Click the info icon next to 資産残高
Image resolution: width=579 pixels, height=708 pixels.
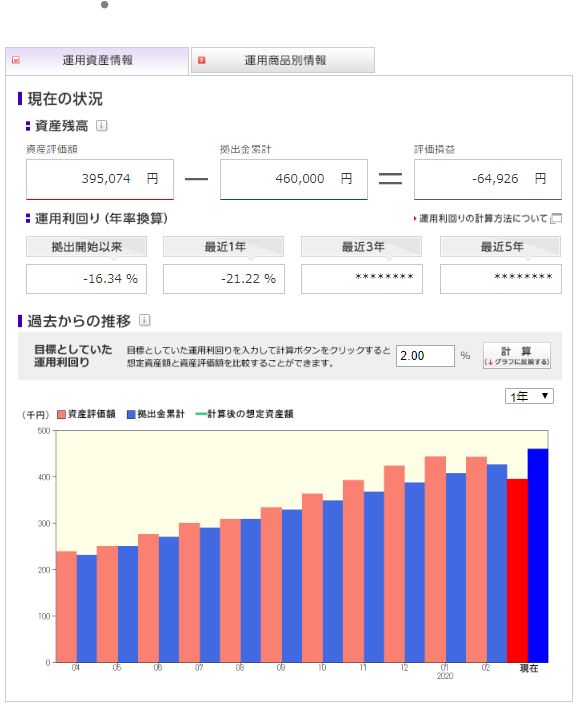pyautogui.click(x=102, y=126)
